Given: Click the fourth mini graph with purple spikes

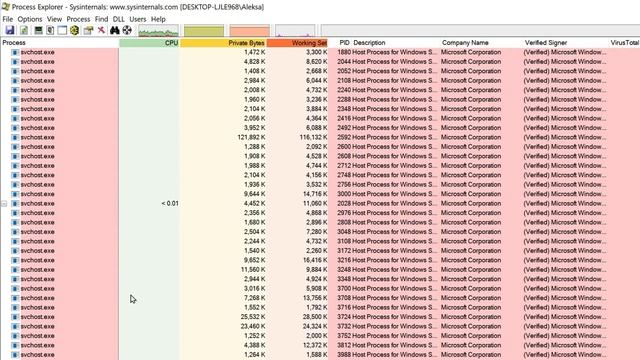Looking at the screenshot, I should tap(295, 31).
